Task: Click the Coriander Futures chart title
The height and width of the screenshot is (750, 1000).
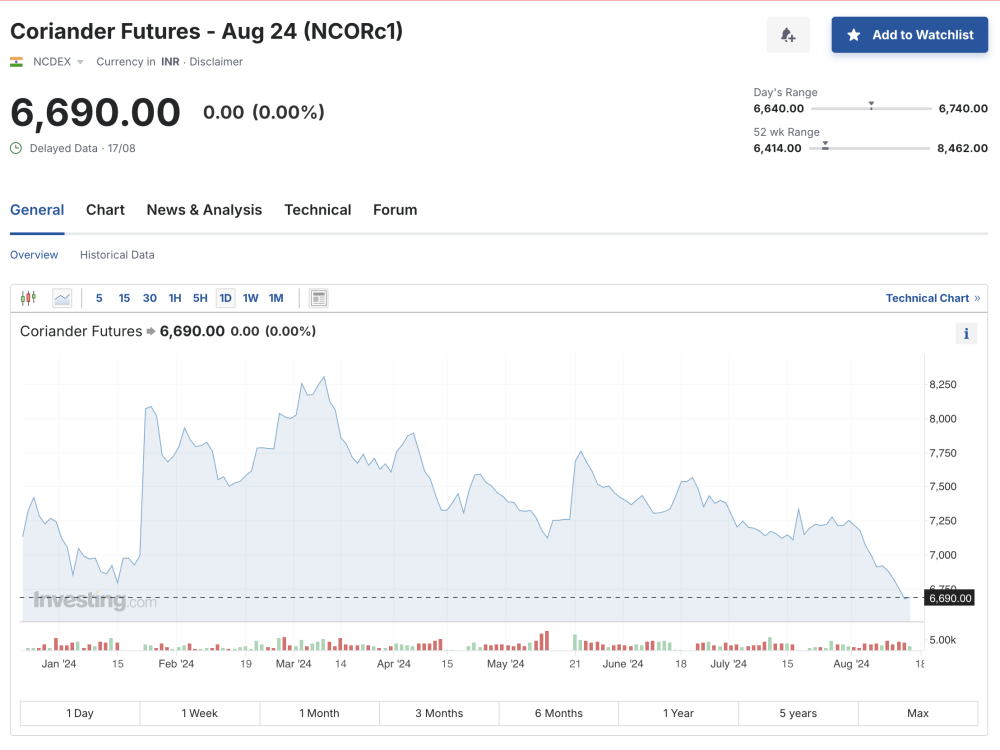Action: coord(81,331)
